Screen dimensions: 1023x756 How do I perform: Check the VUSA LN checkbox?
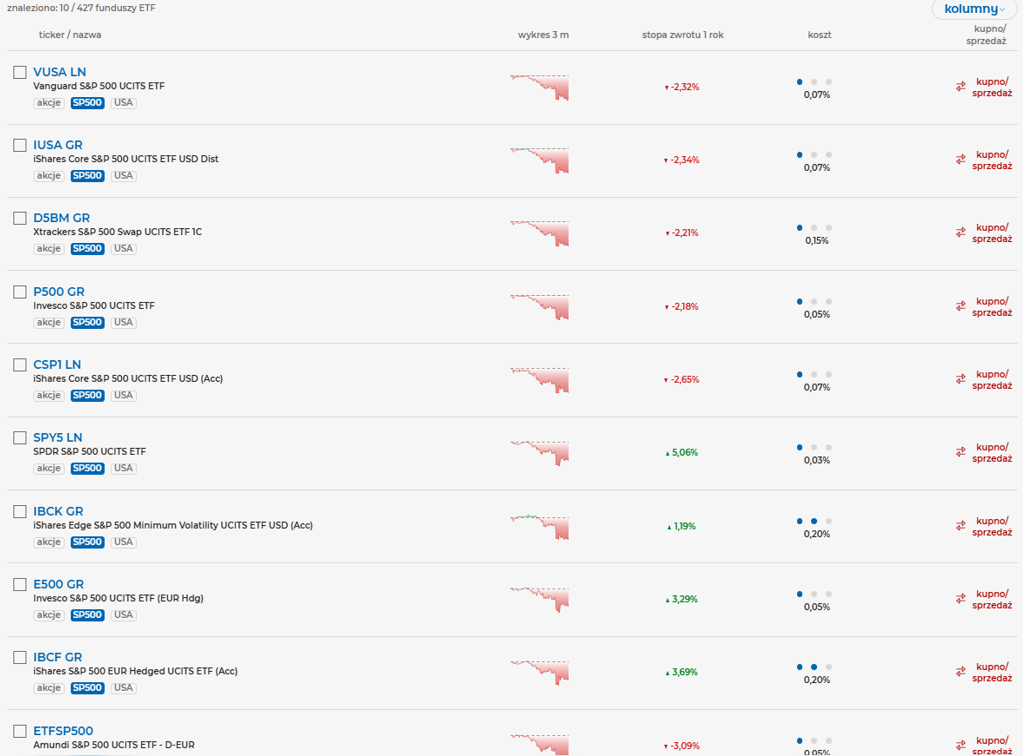coord(20,72)
